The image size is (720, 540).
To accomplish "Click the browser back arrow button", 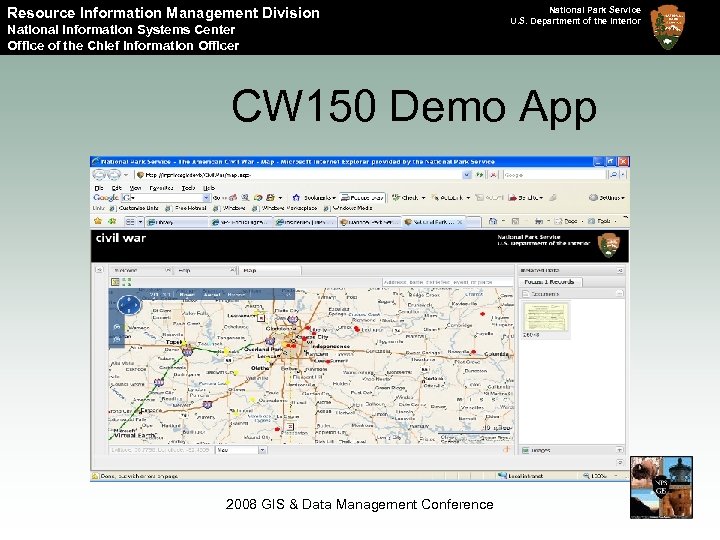I will pos(99,175).
